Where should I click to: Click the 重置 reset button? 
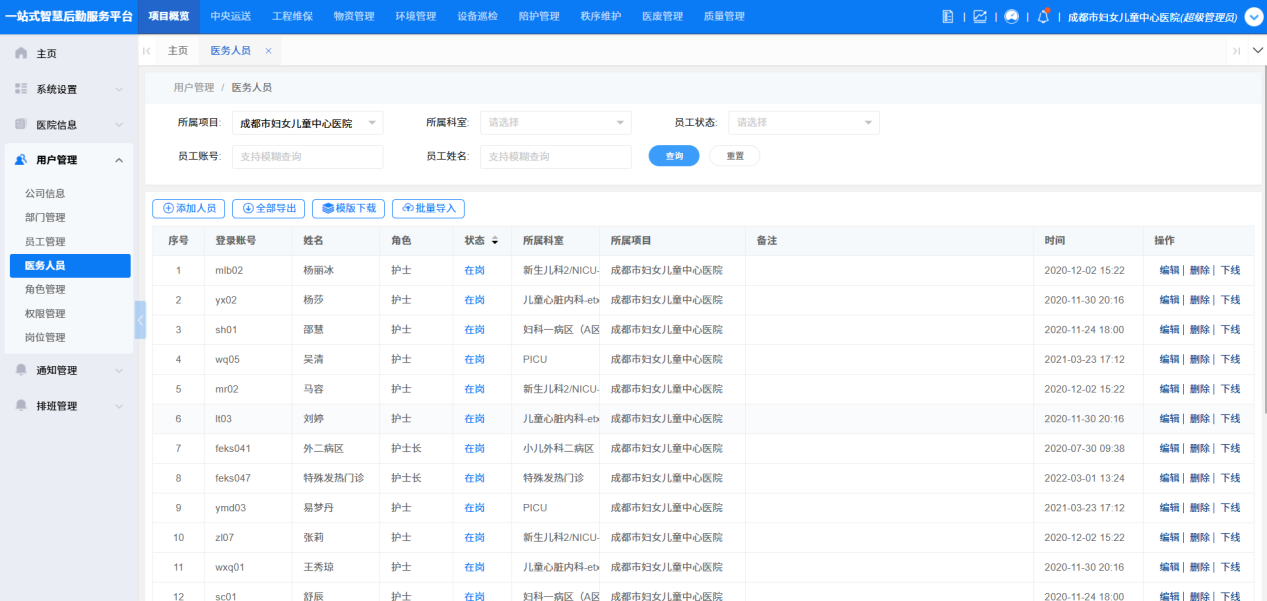pyautogui.click(x=735, y=156)
